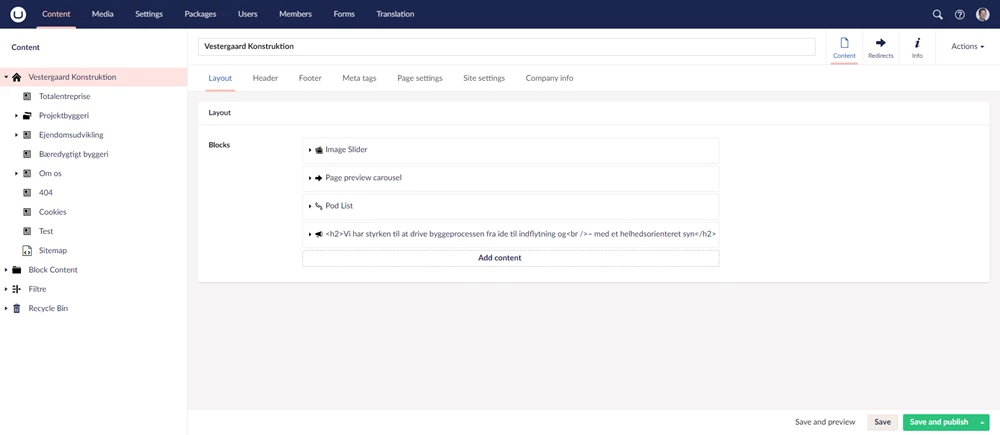
Task: Open the Actions dropdown
Action: click(x=967, y=46)
